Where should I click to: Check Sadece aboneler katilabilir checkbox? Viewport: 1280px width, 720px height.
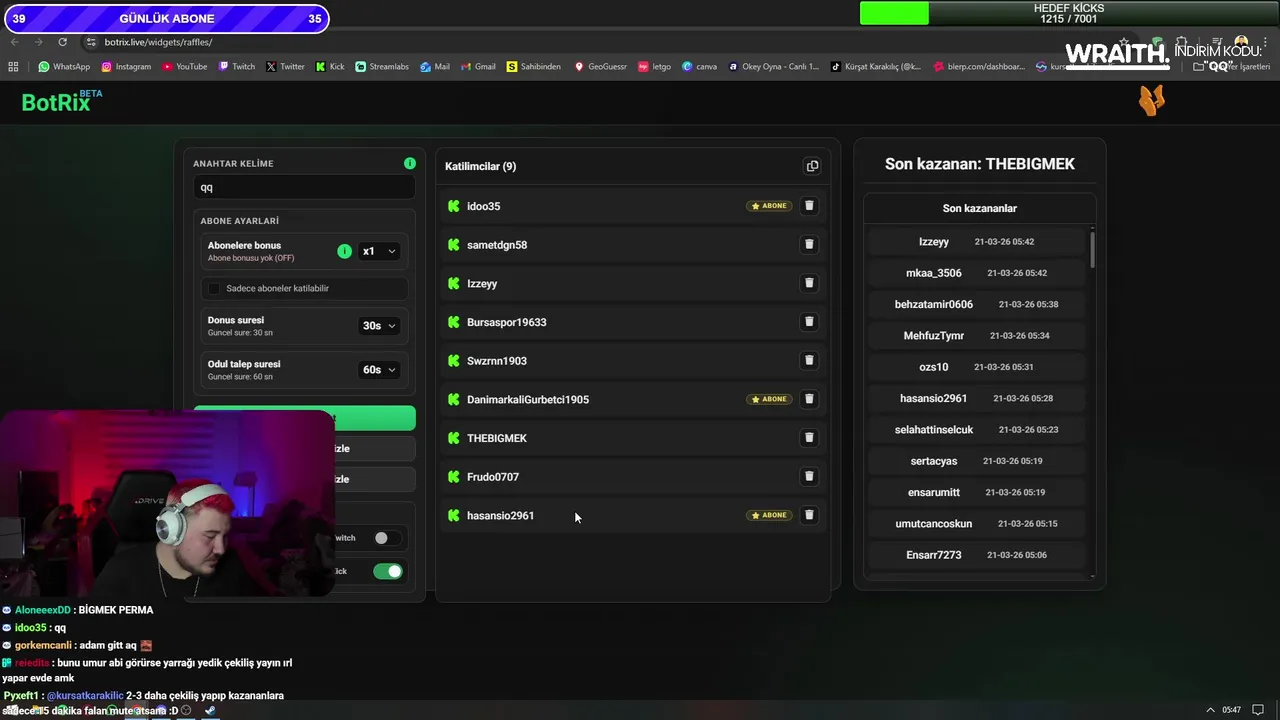pos(213,288)
